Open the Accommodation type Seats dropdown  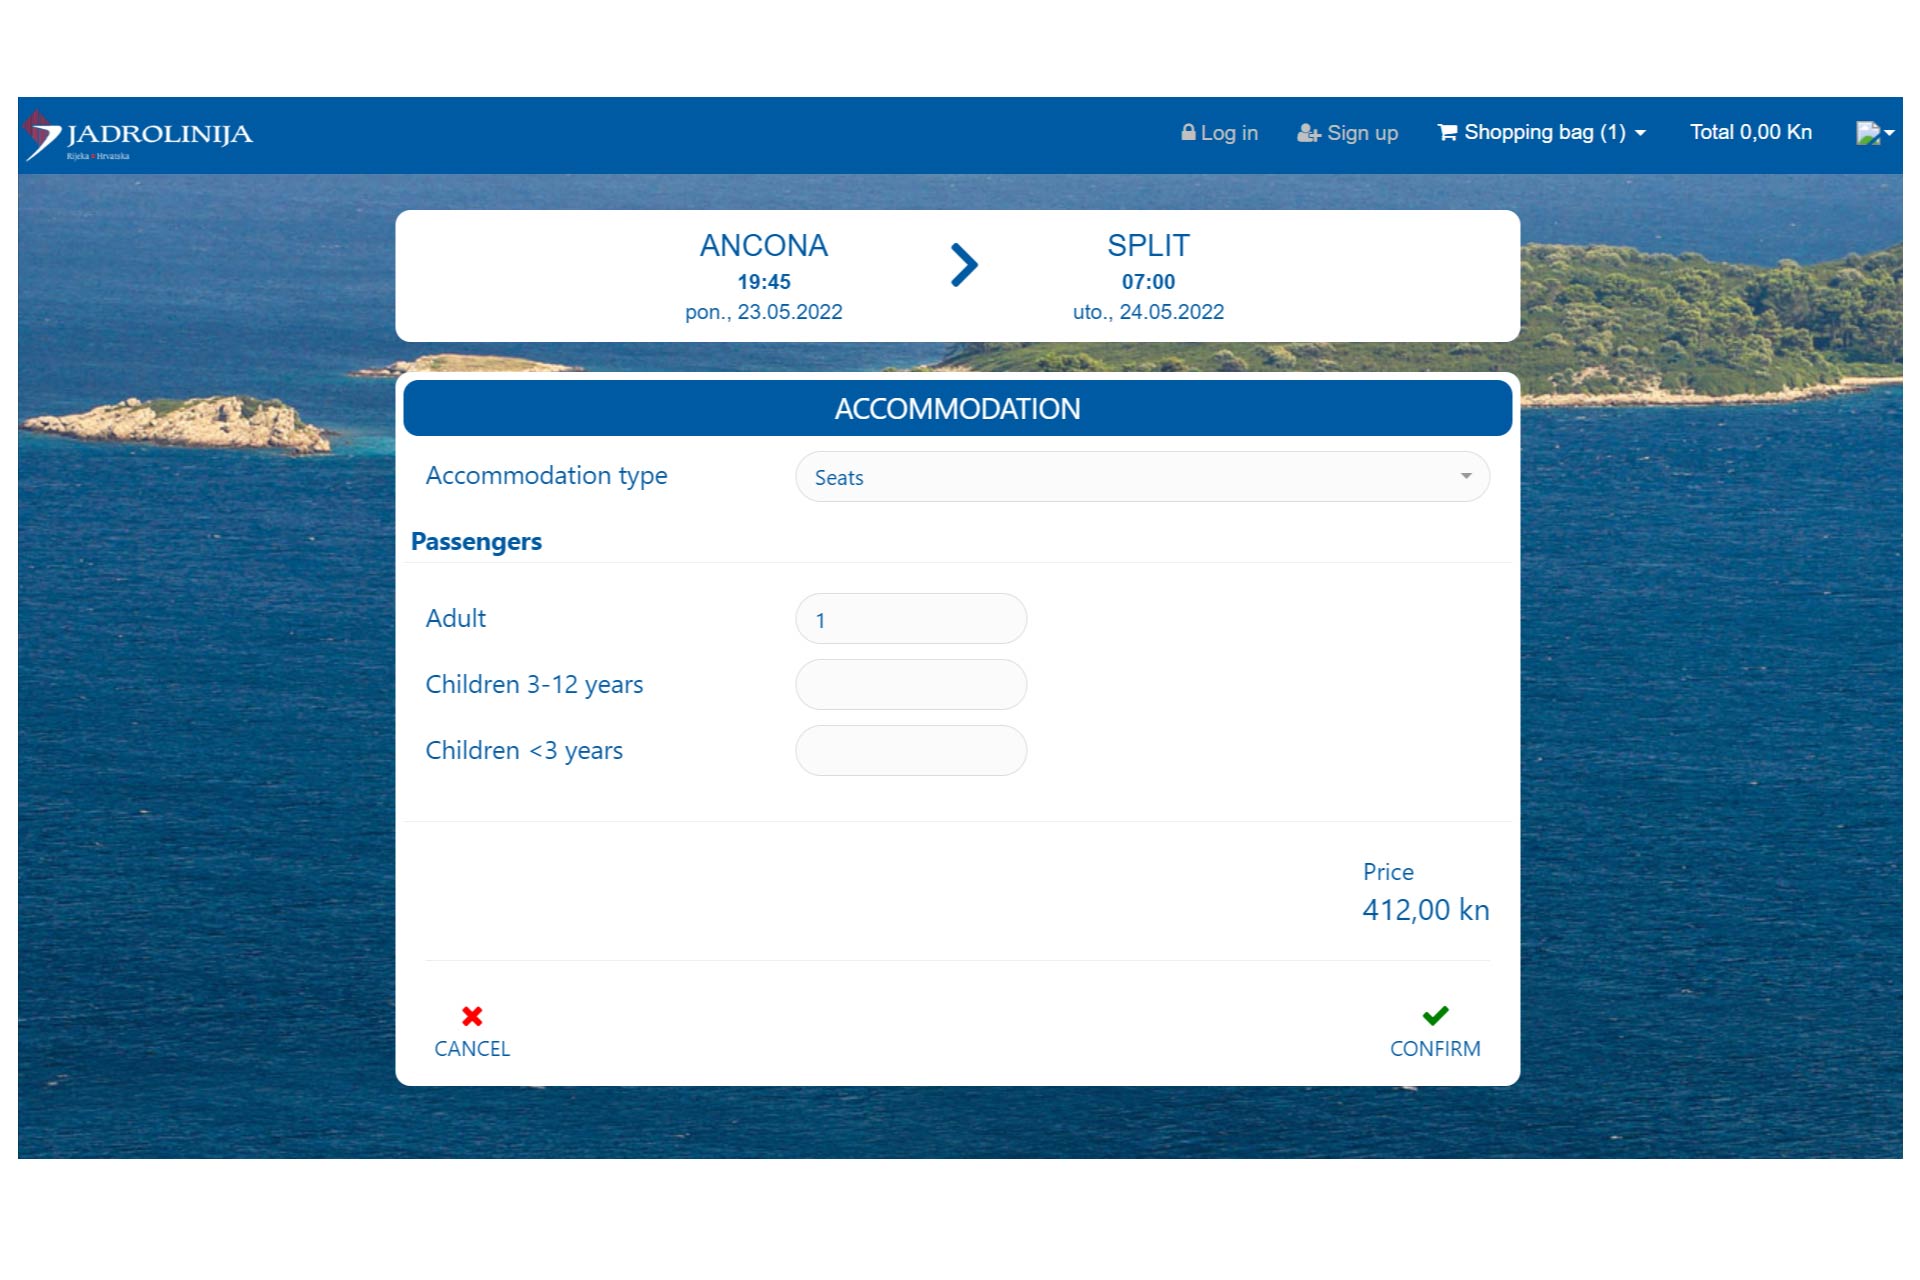pyautogui.click(x=1141, y=477)
